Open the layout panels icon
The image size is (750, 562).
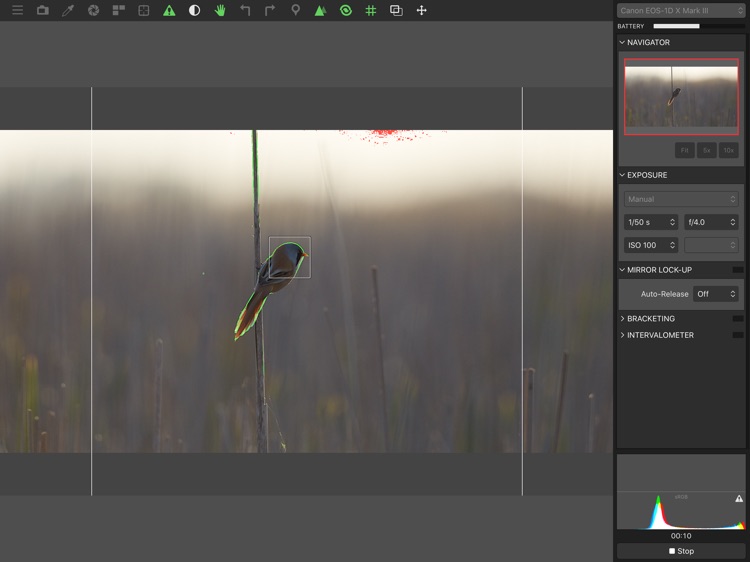pyautogui.click(x=119, y=10)
